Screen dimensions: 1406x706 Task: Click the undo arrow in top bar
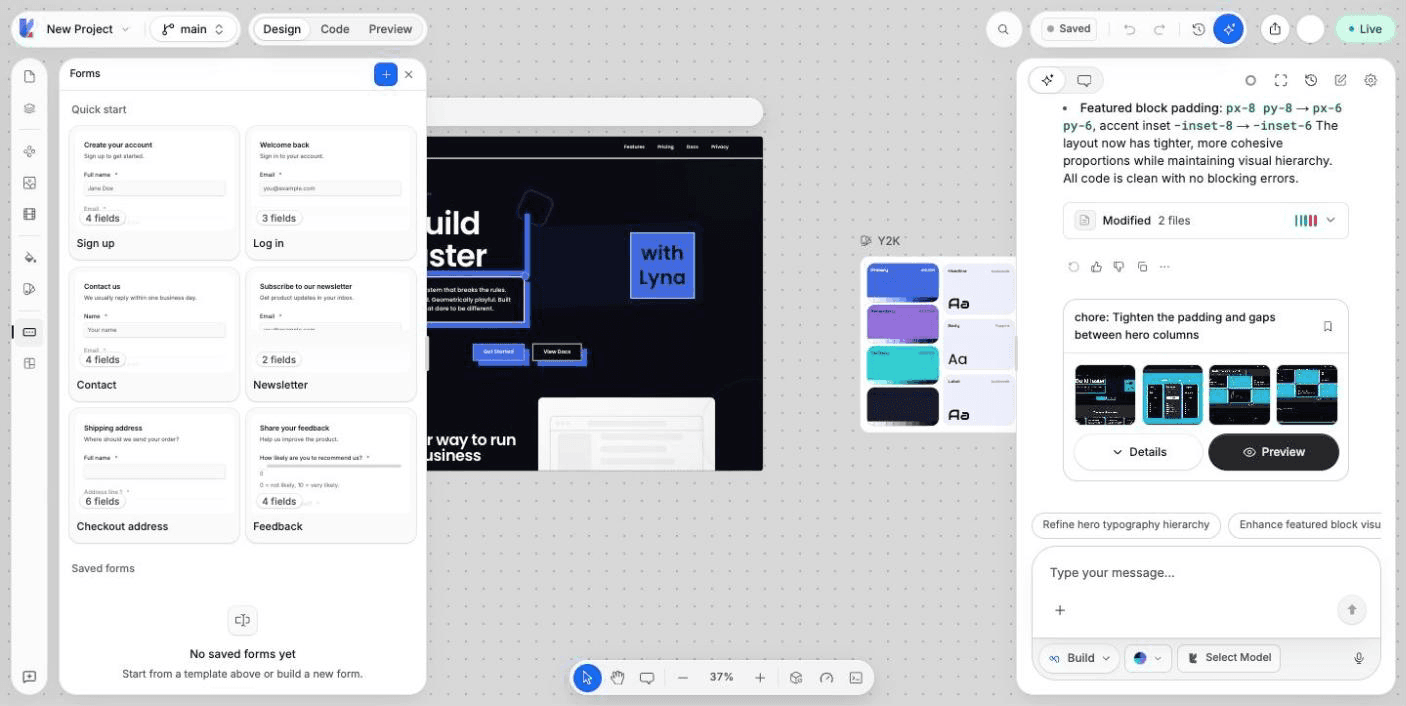(x=1130, y=29)
